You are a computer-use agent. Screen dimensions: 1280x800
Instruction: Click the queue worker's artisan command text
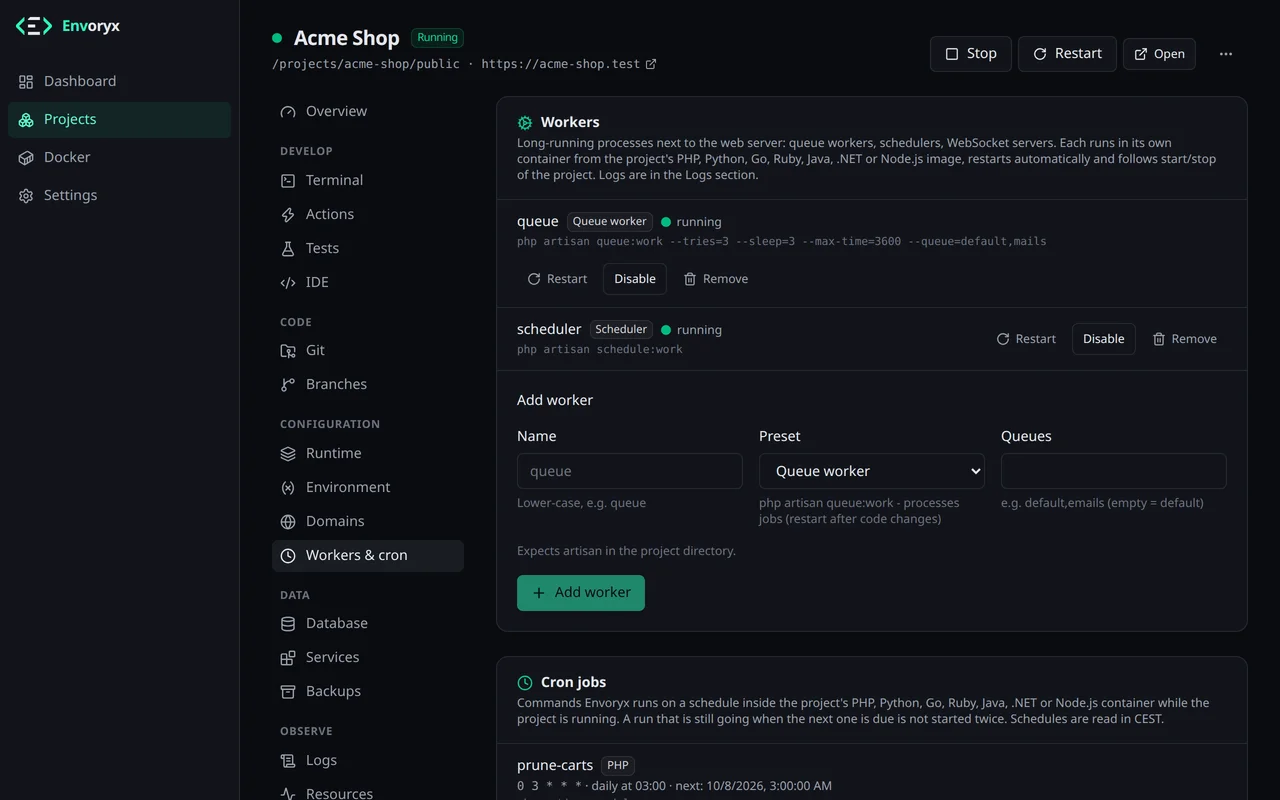point(782,241)
